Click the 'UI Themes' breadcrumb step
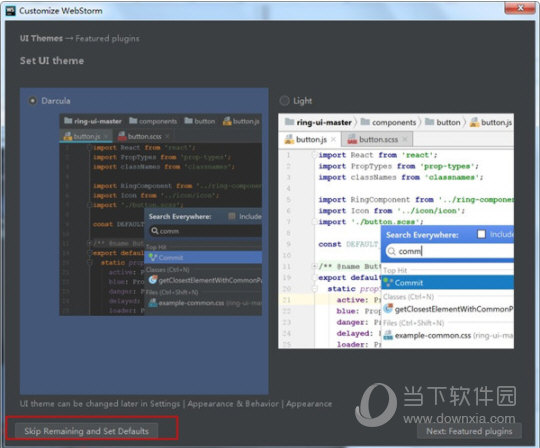The image size is (540, 448). pos(41,38)
